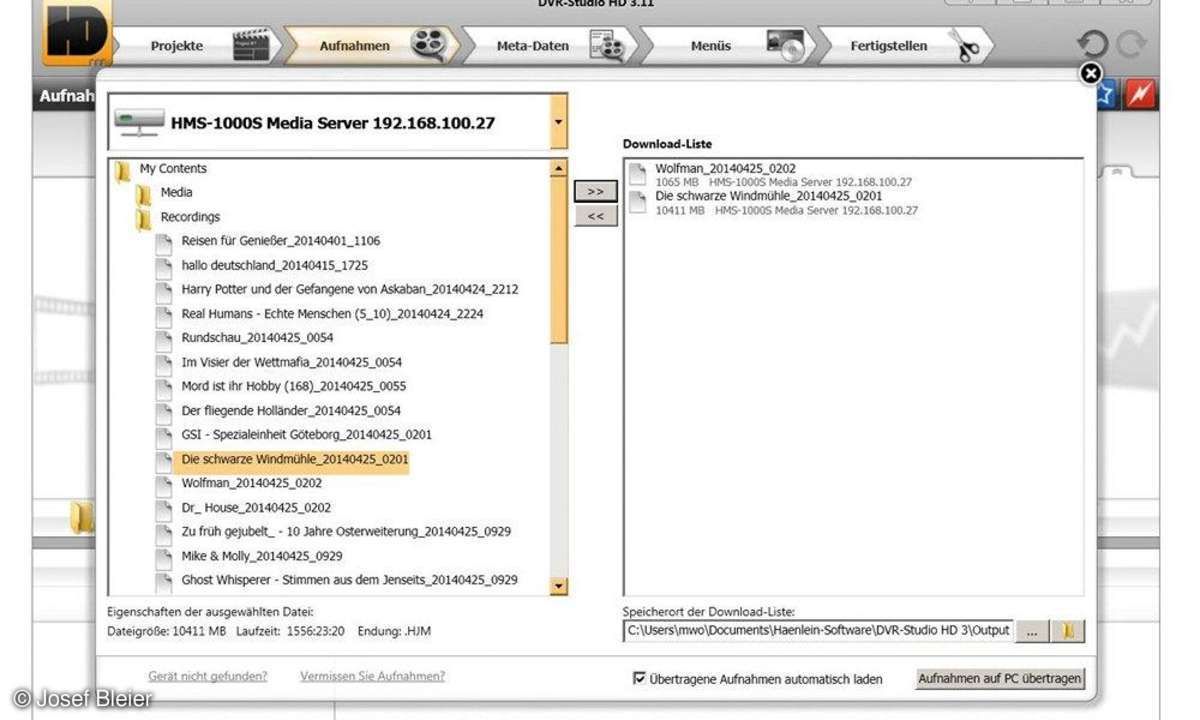Select Der fliegende Holländer recording
This screenshot has width=1200, height=720.
pos(291,410)
